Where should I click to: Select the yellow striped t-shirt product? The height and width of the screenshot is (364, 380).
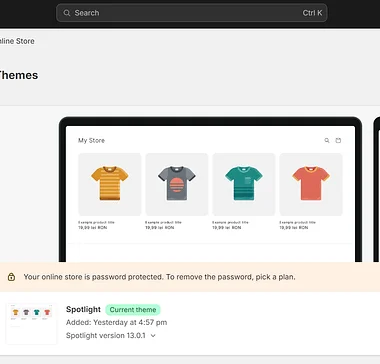110,184
